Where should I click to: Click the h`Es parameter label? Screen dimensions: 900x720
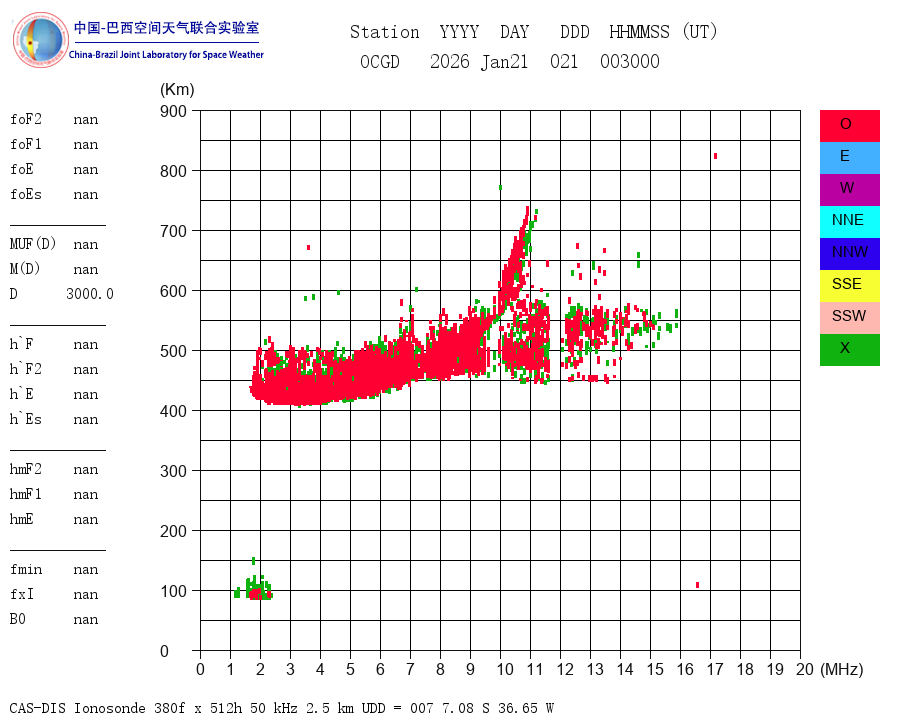pos(26,419)
